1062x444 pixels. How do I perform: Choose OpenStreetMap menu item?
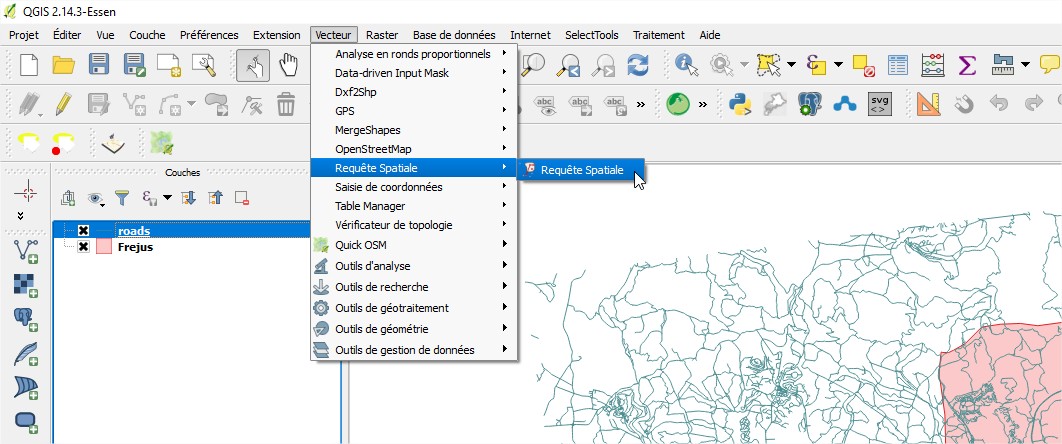414,148
